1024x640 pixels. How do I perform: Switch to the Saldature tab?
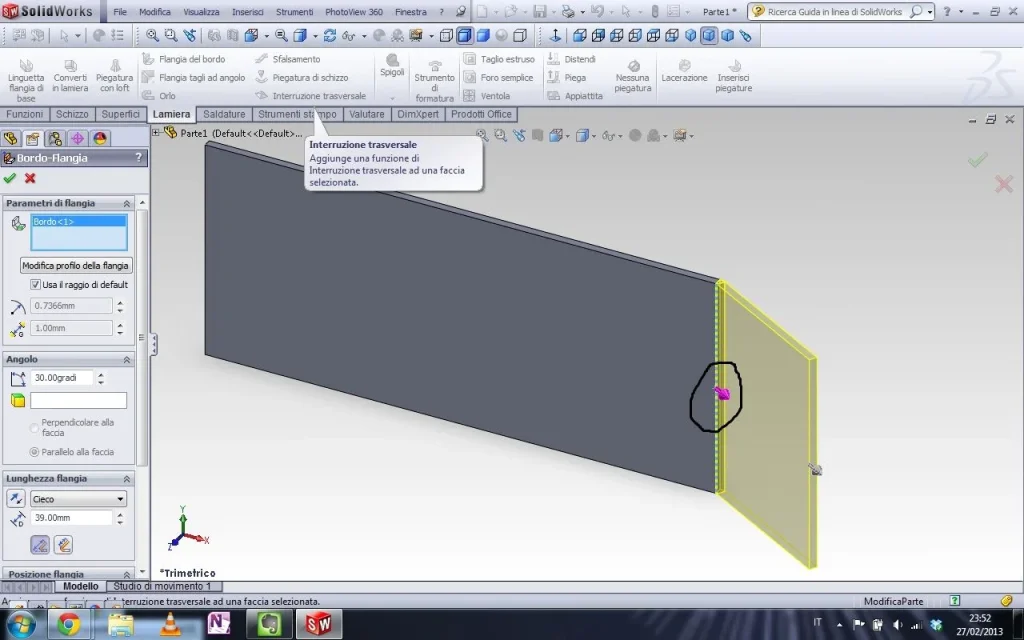(224, 114)
